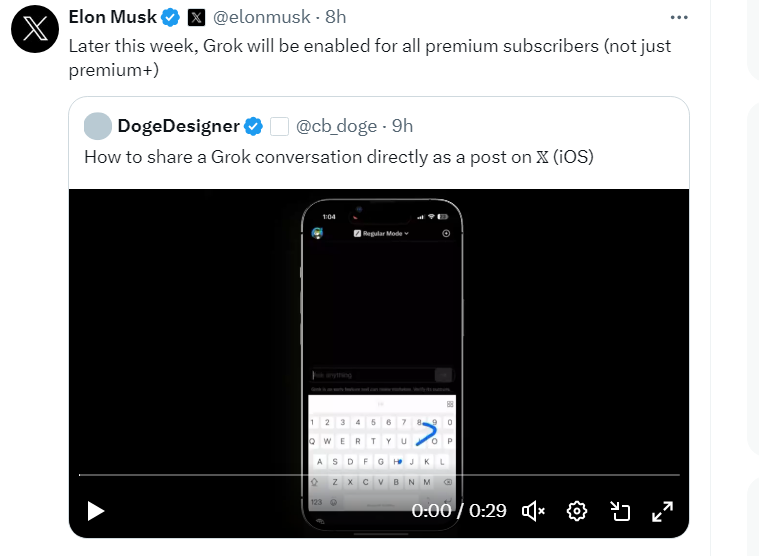Screen dimensions: 759x556
Task: Click the 8h post timestamp
Action: point(336,17)
